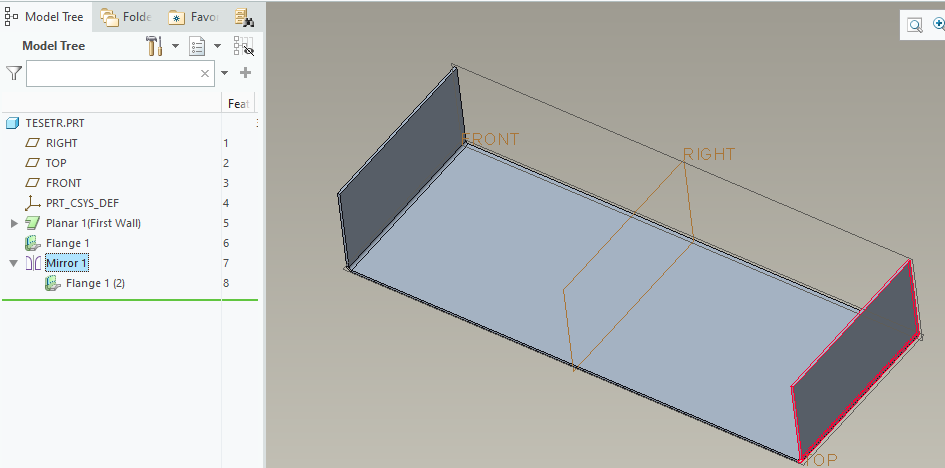The height and width of the screenshot is (468, 945).
Task: Select PRT_CSYS_DEF coordinate system
Action: coord(82,203)
